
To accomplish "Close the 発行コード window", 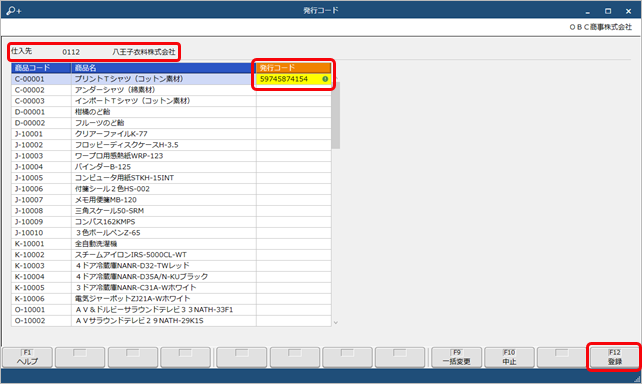I will [628, 11].
